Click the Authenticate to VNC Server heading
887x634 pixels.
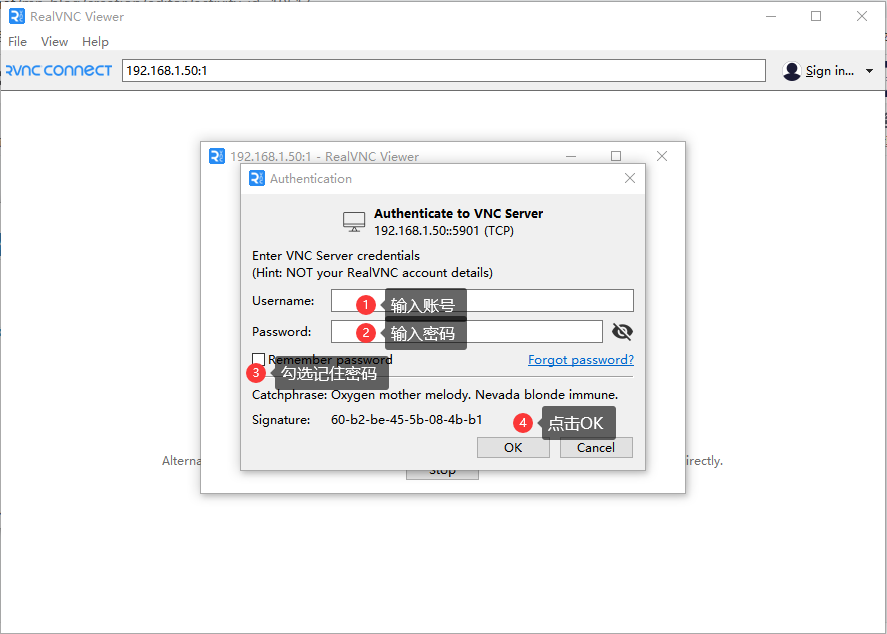[x=458, y=213]
